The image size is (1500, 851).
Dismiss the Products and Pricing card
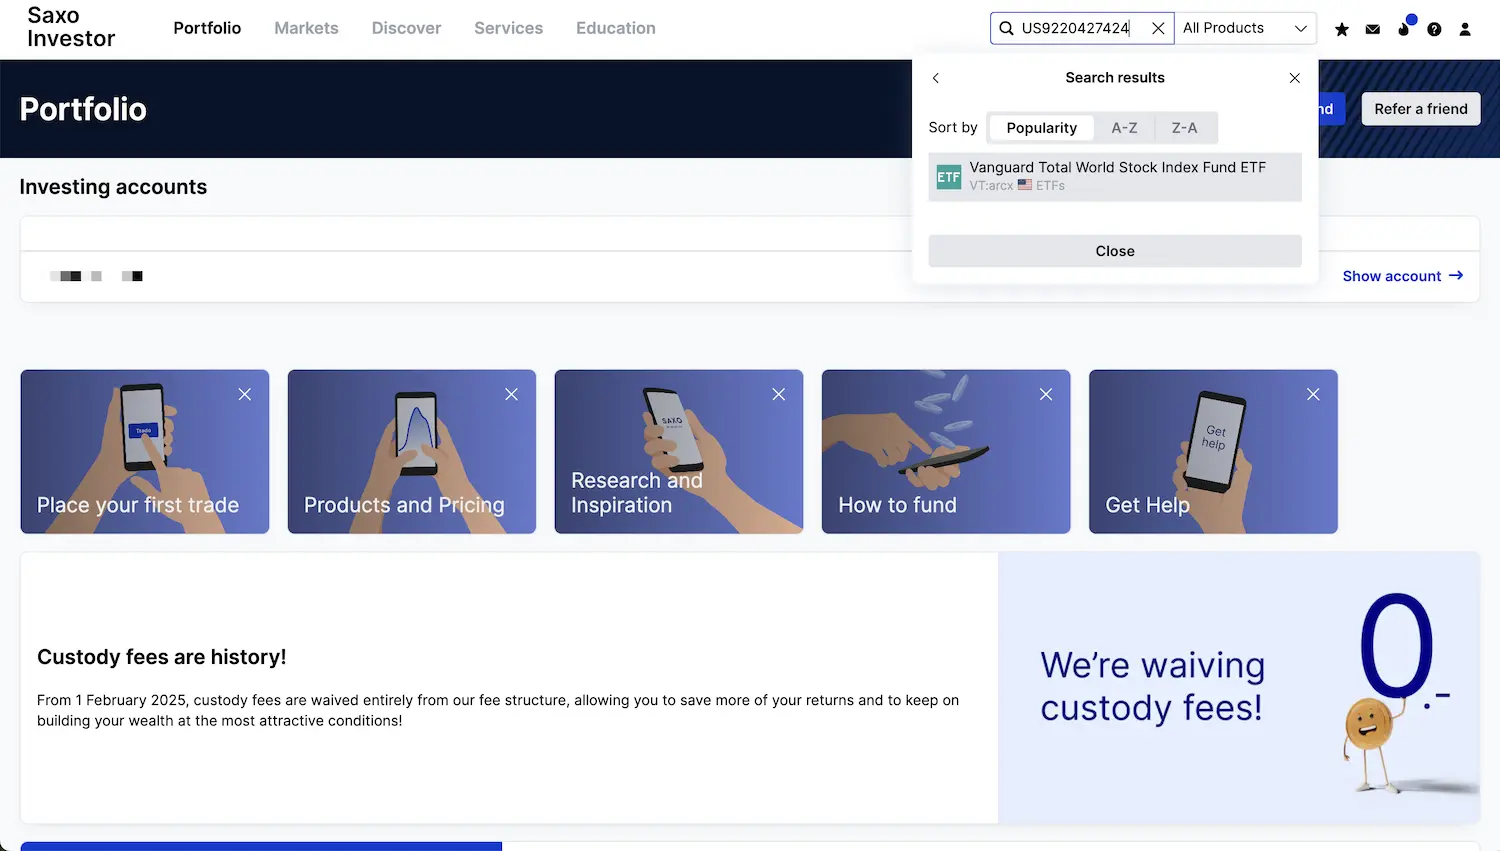coord(511,395)
